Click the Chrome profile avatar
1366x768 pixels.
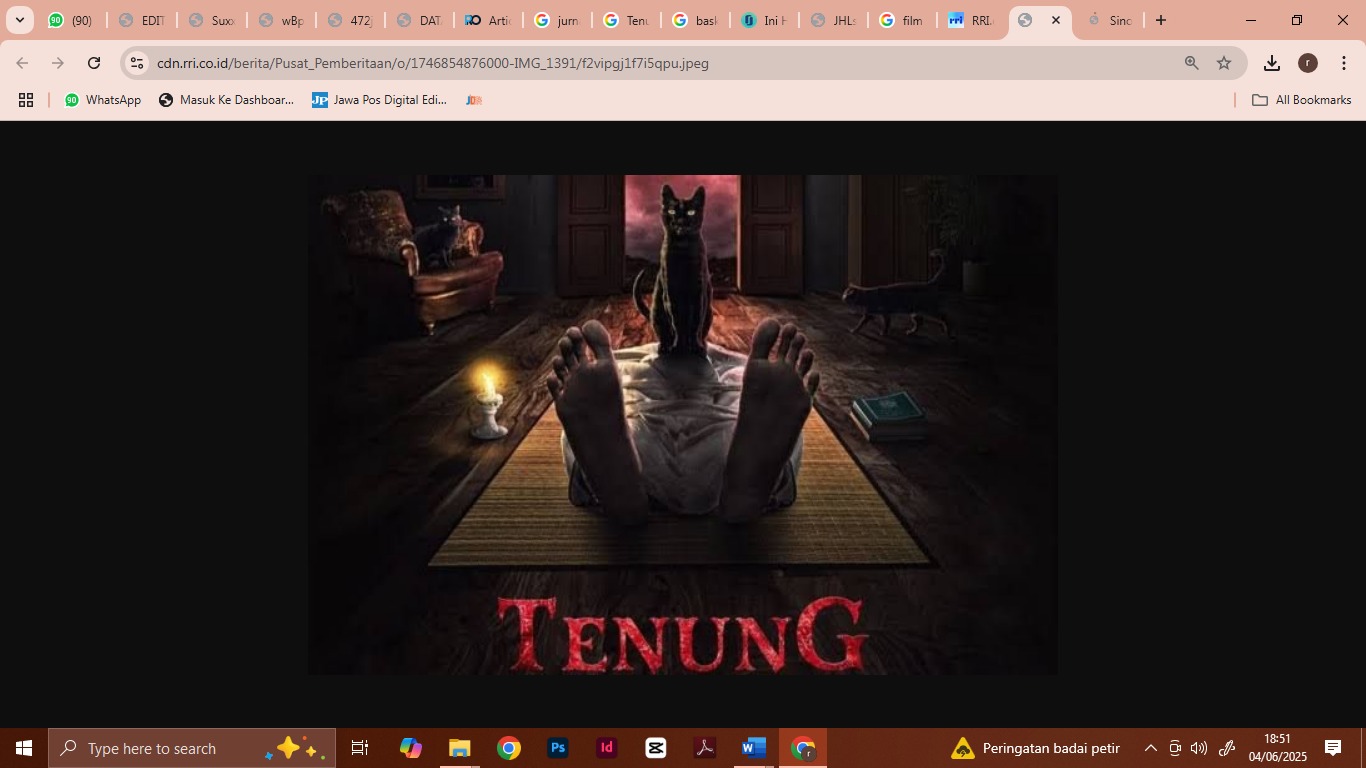[1307, 62]
